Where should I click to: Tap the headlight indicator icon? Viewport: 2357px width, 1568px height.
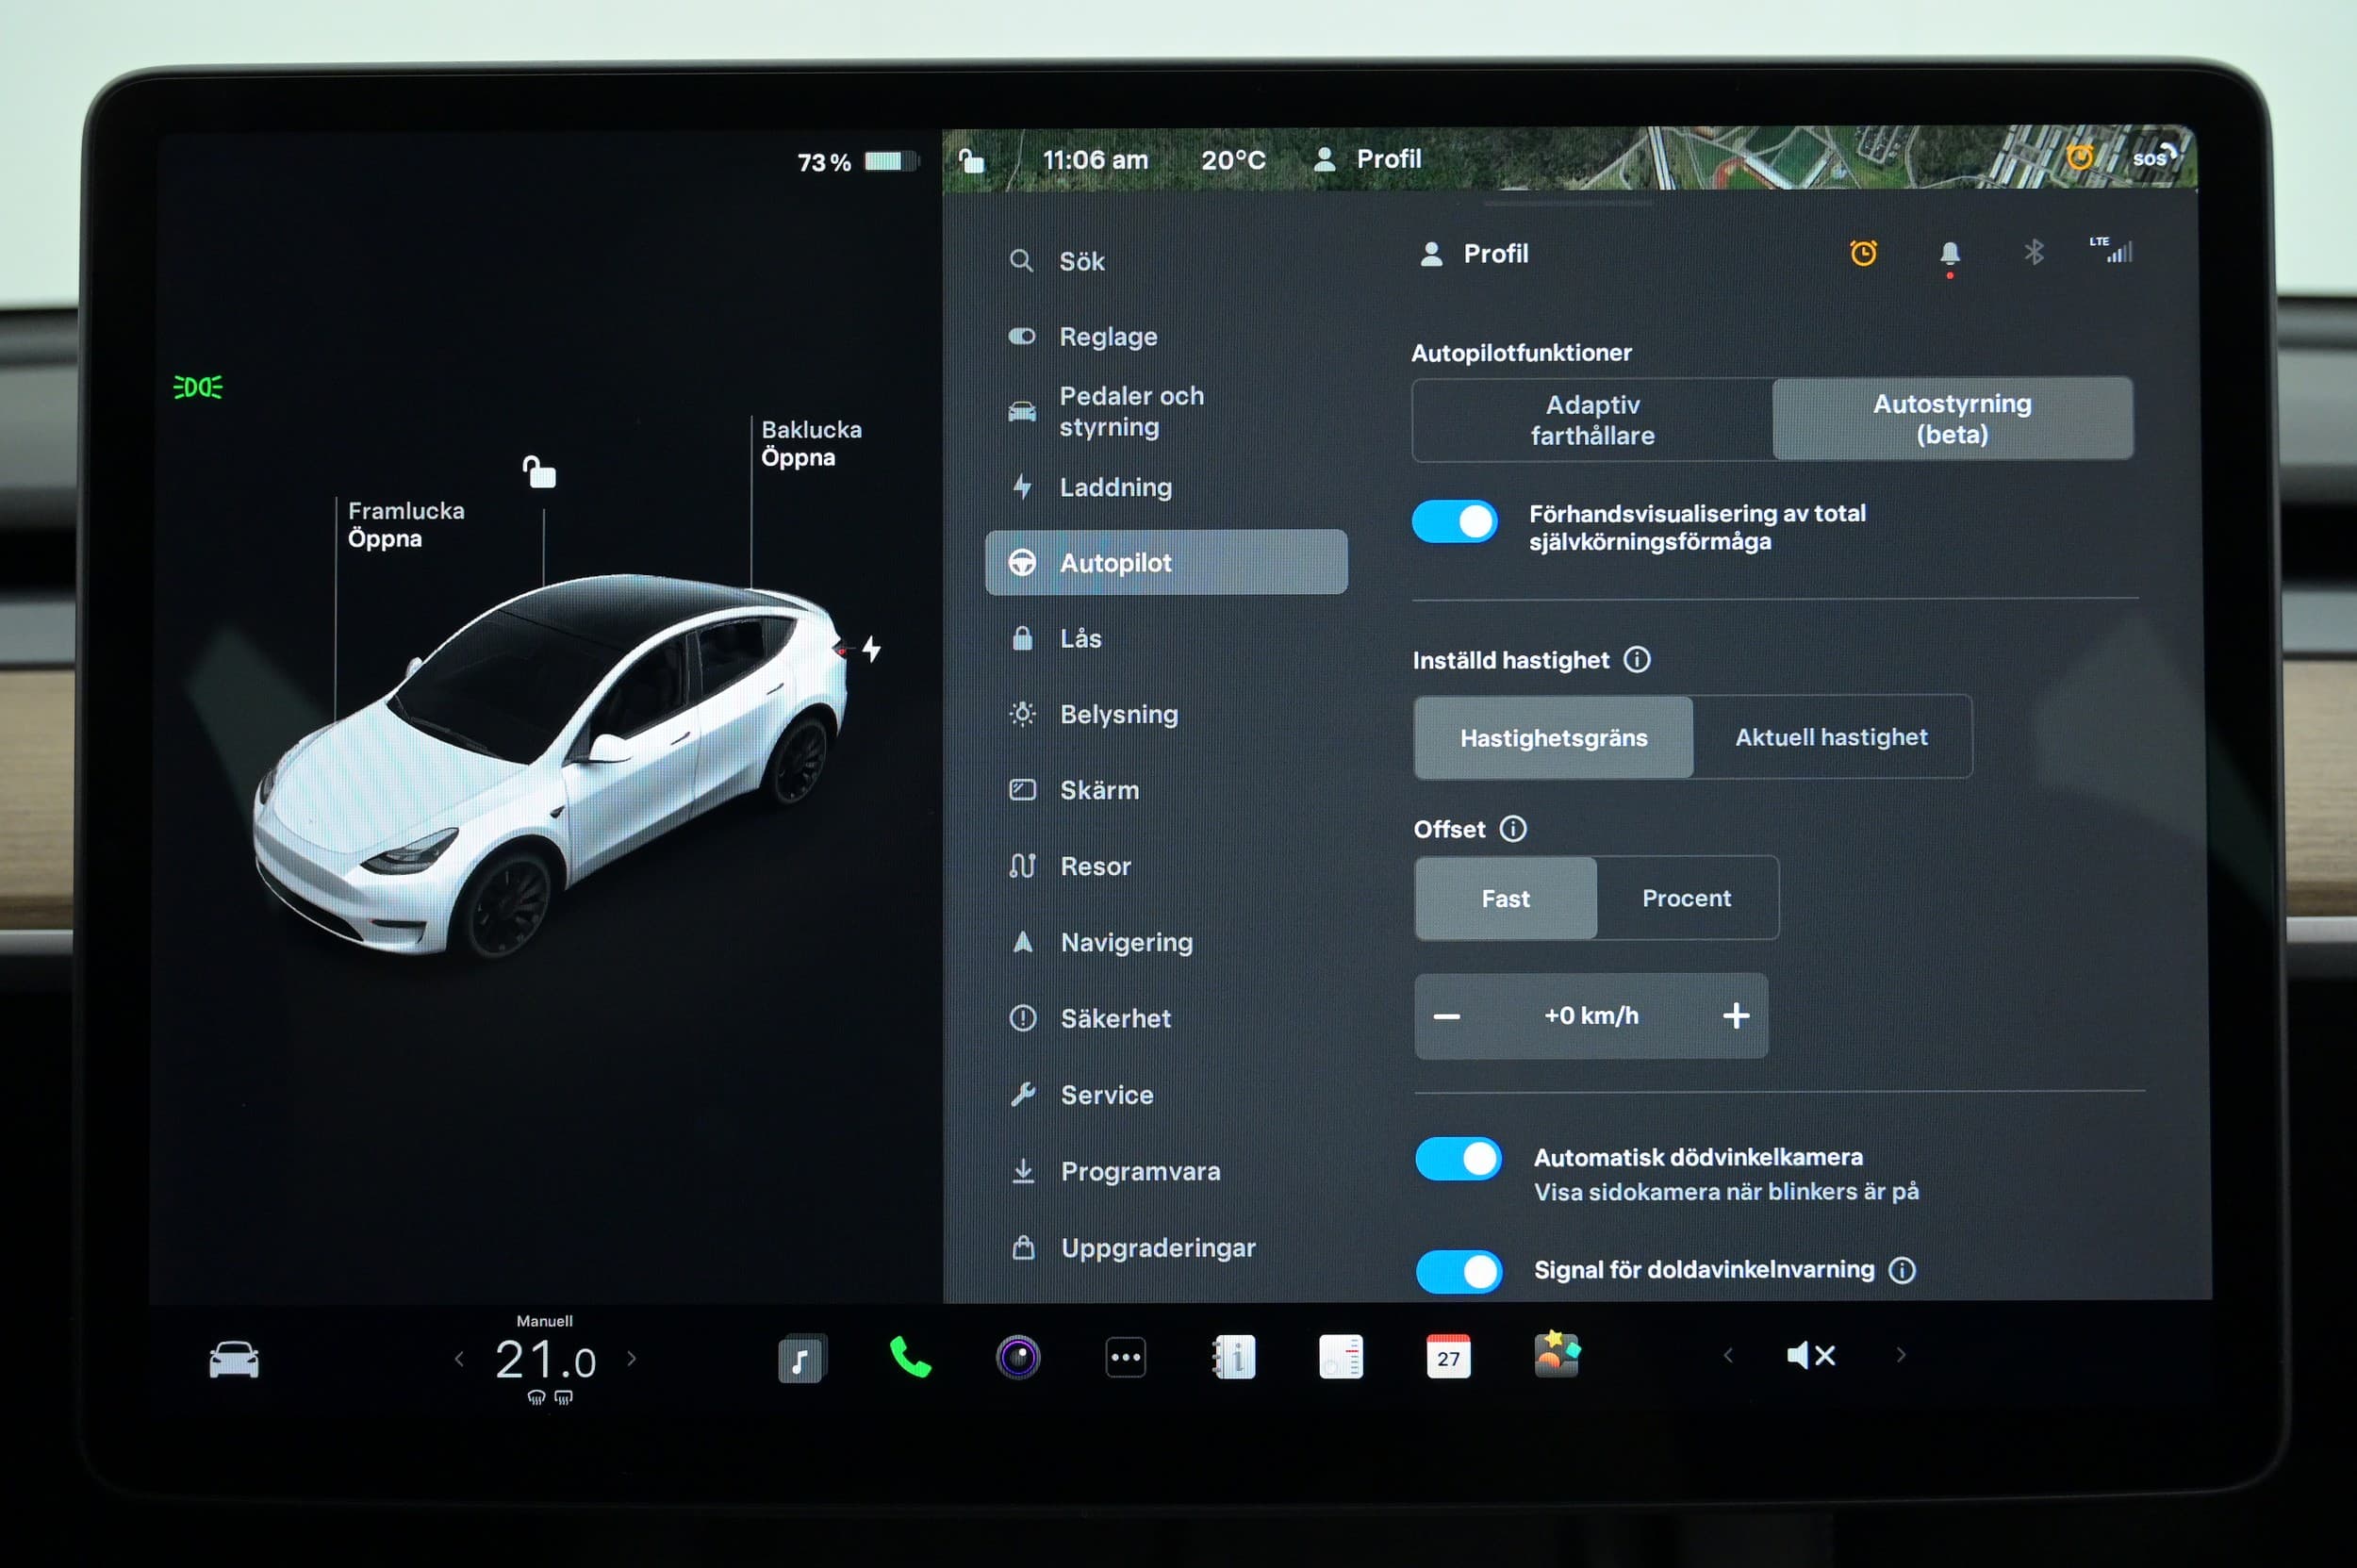click(x=198, y=387)
